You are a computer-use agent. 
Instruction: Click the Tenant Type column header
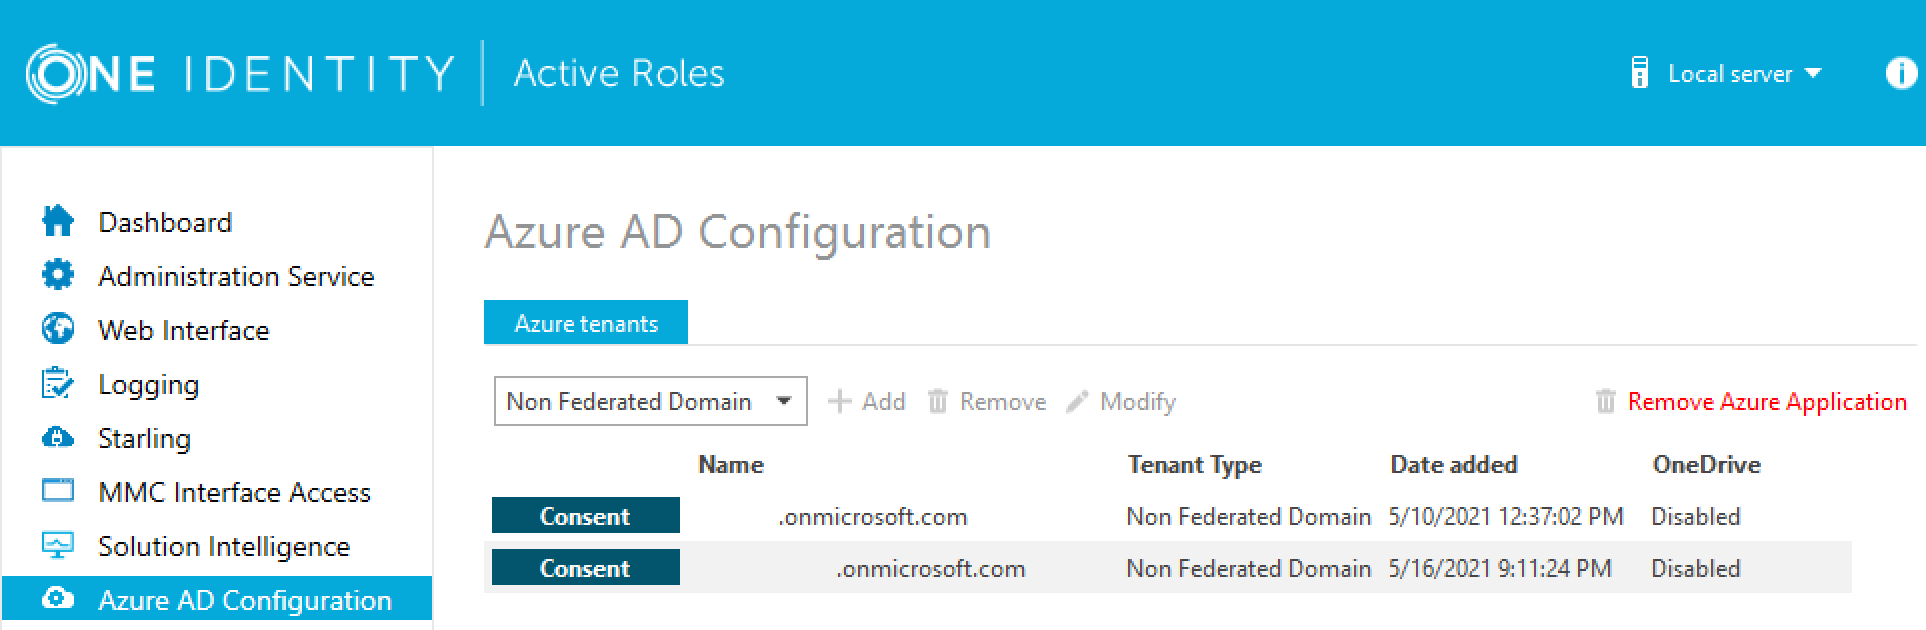pyautogui.click(x=1195, y=465)
